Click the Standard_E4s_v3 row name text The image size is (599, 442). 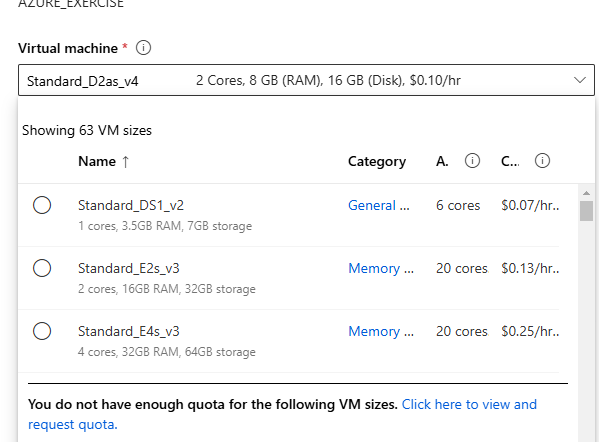pos(129,331)
